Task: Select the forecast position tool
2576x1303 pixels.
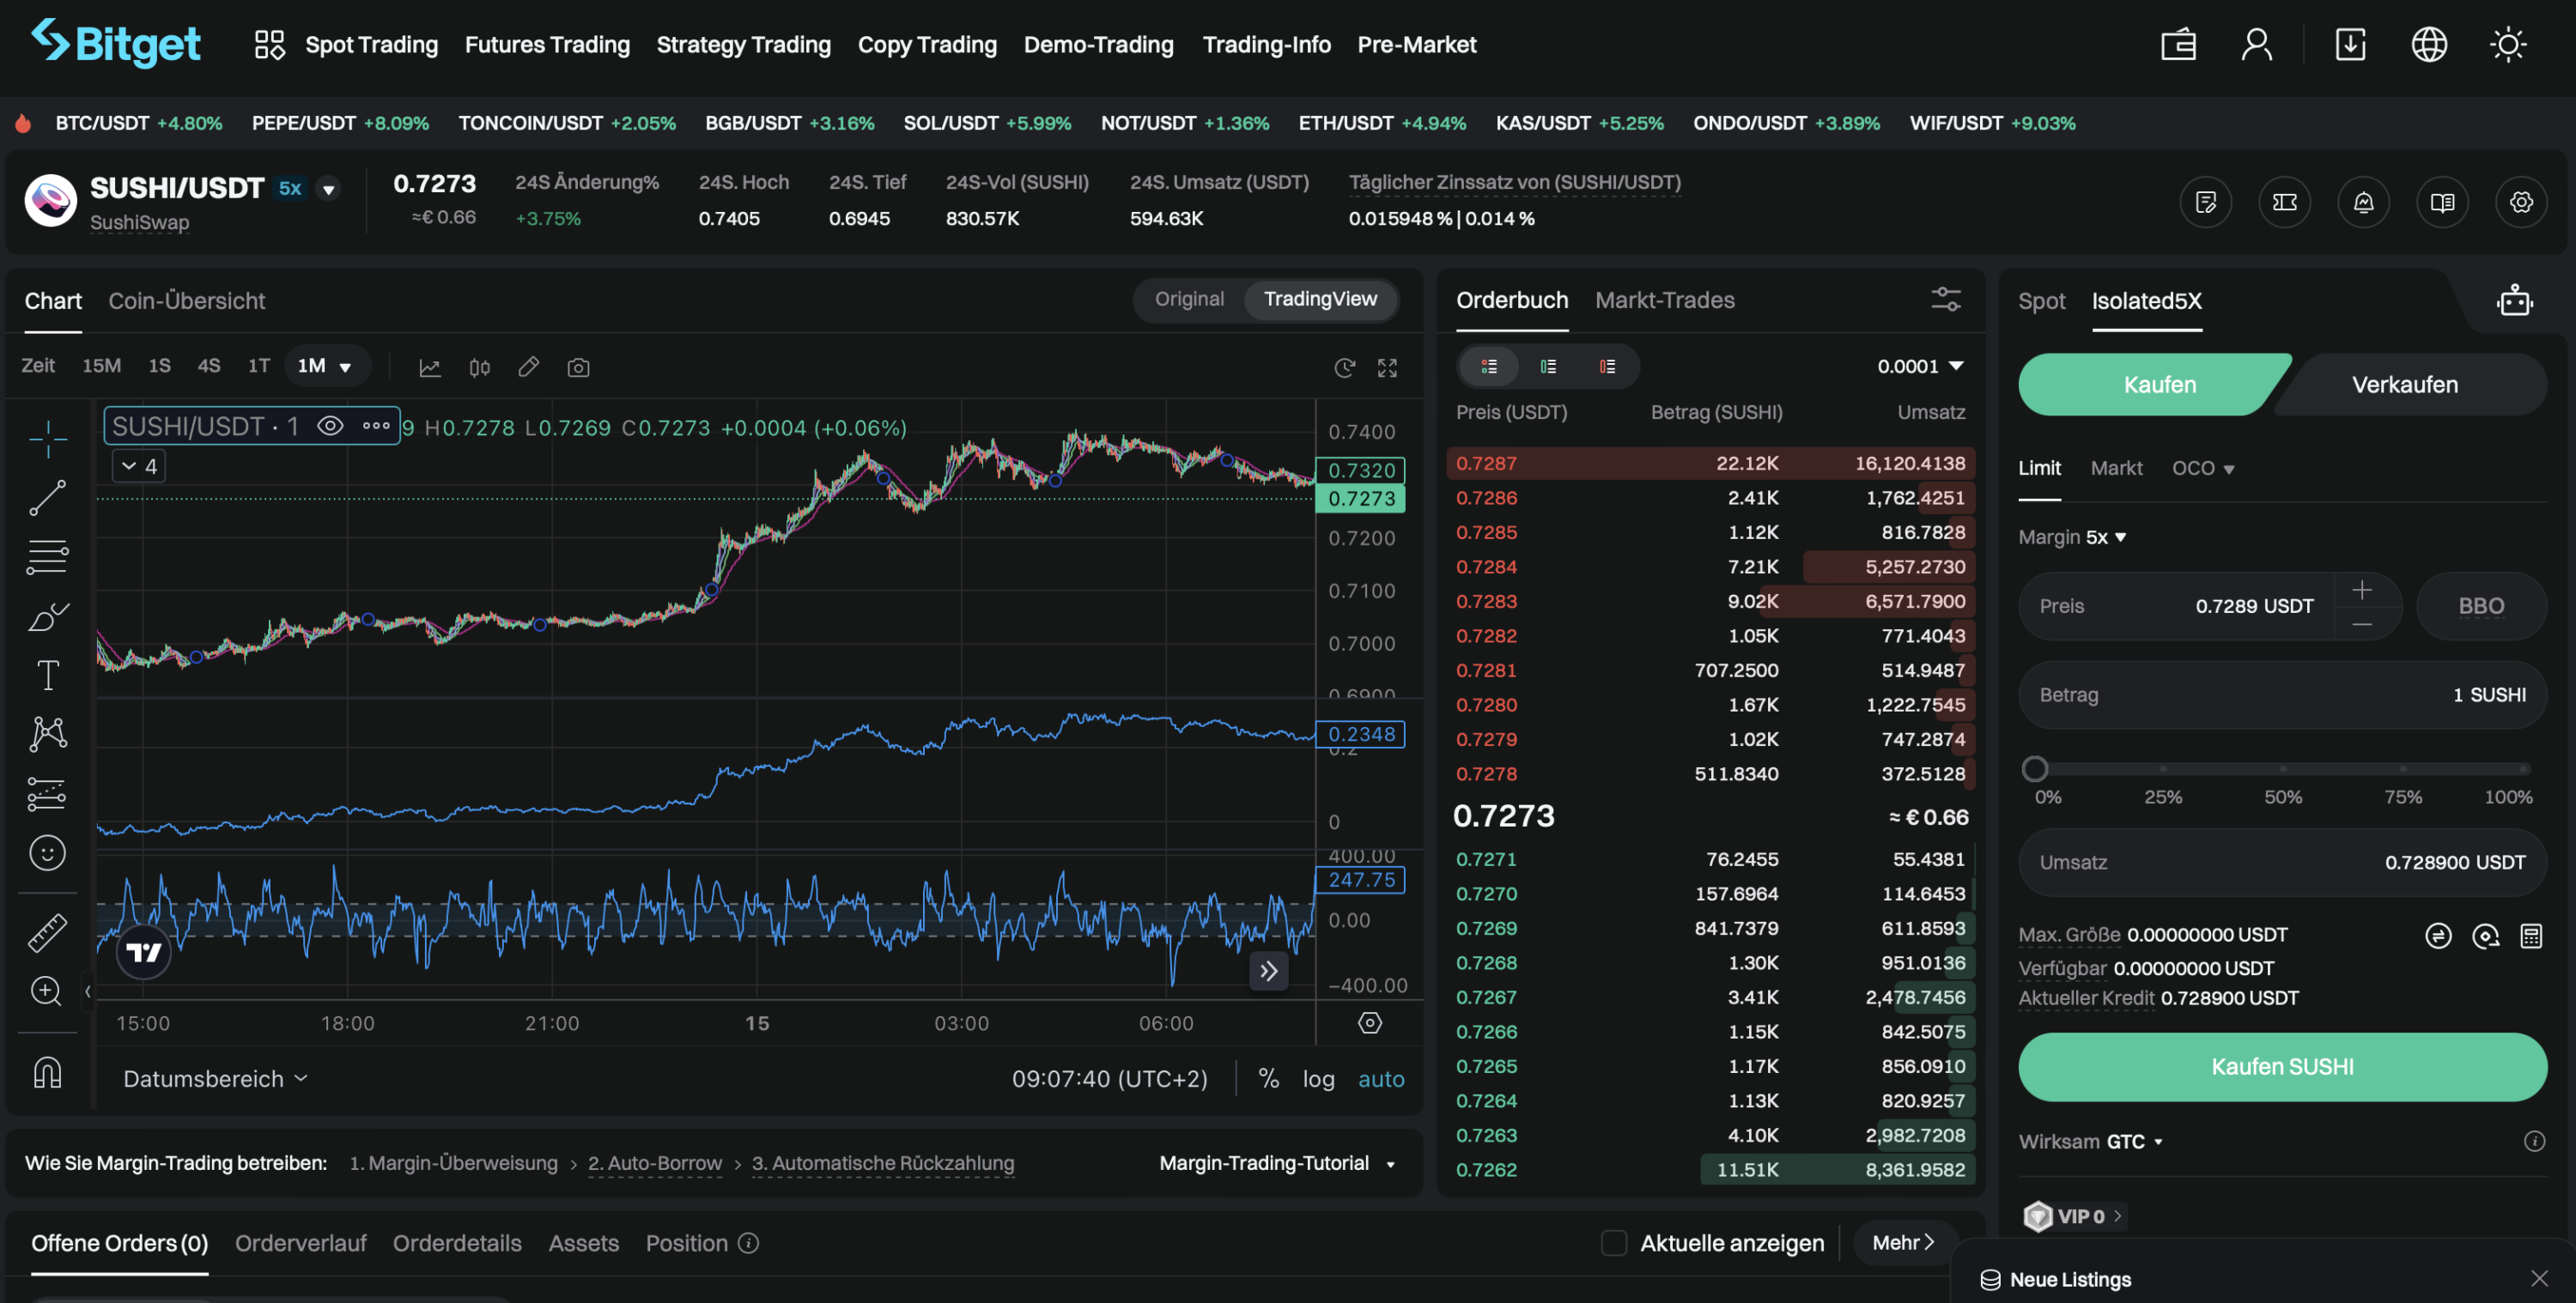Action: click(x=47, y=794)
